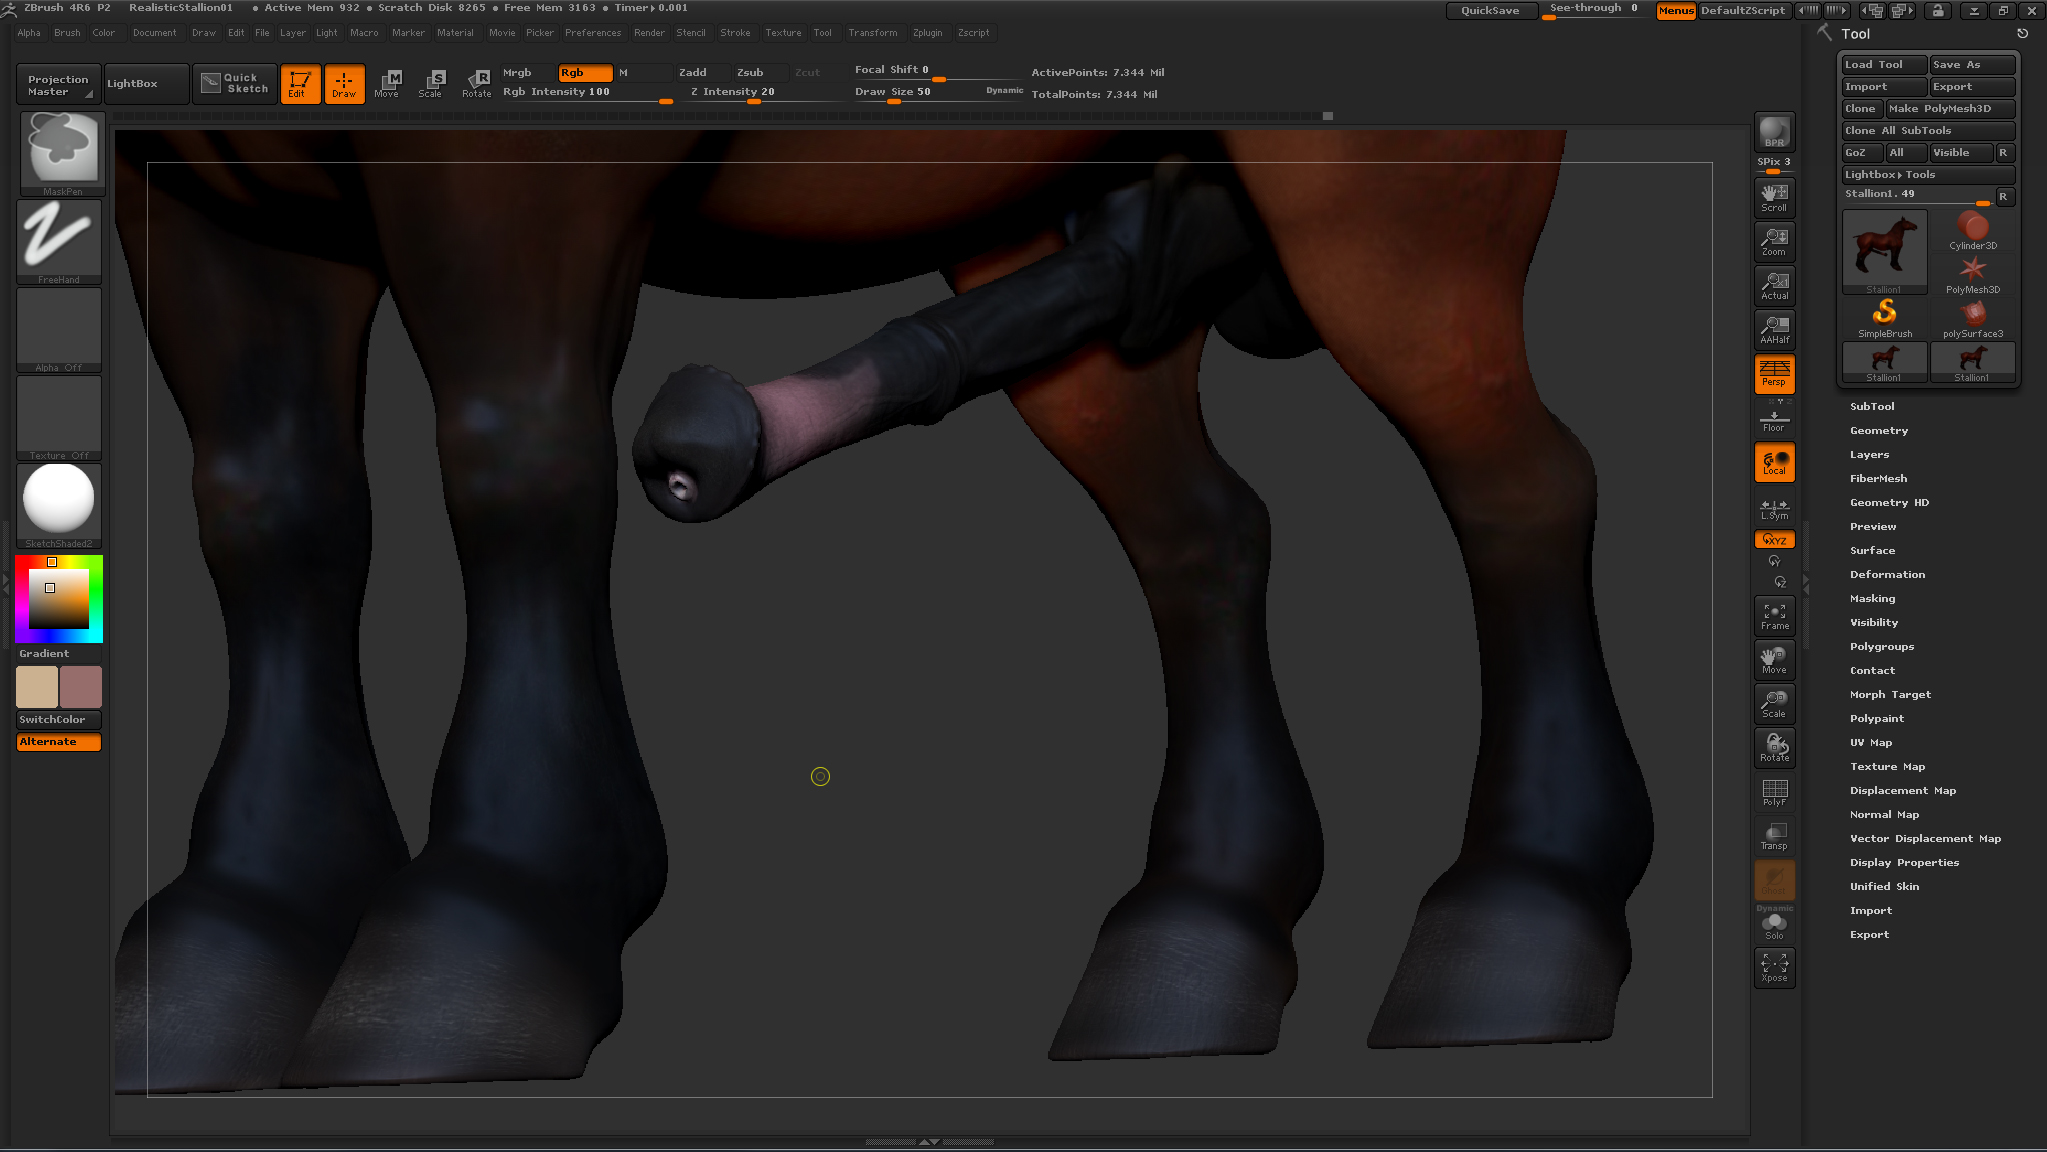Expand the SubTool palette section
Screen dimensions: 2047x1152
click(x=1871, y=407)
